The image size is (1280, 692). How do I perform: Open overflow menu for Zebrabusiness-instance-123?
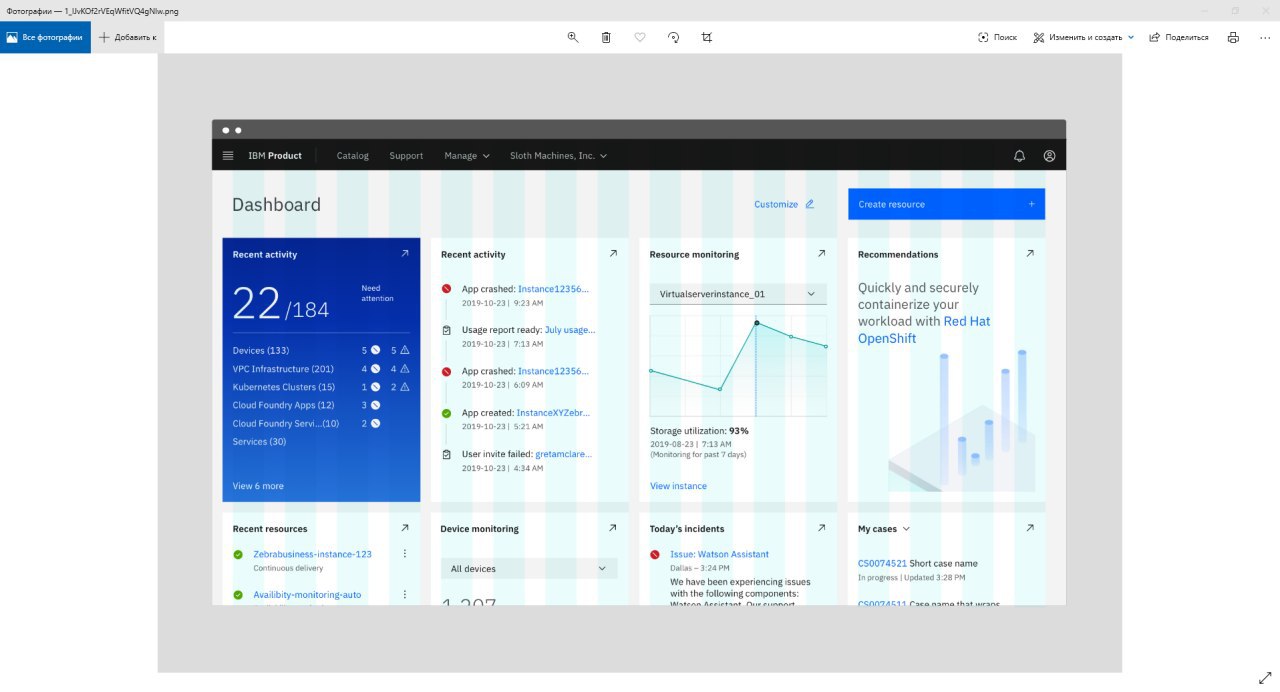pos(405,554)
